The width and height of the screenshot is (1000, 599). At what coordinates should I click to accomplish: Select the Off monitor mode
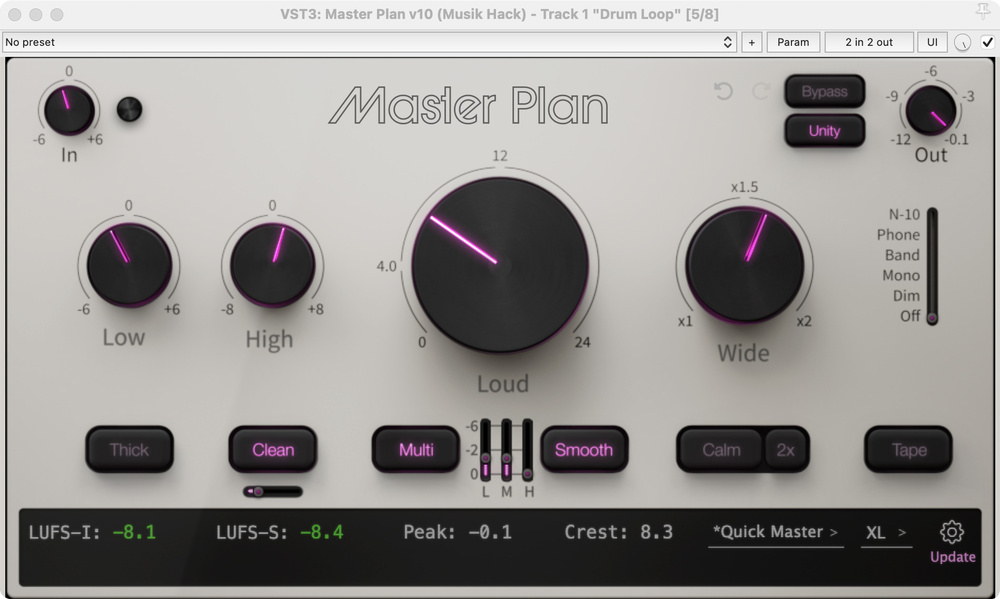coord(910,316)
